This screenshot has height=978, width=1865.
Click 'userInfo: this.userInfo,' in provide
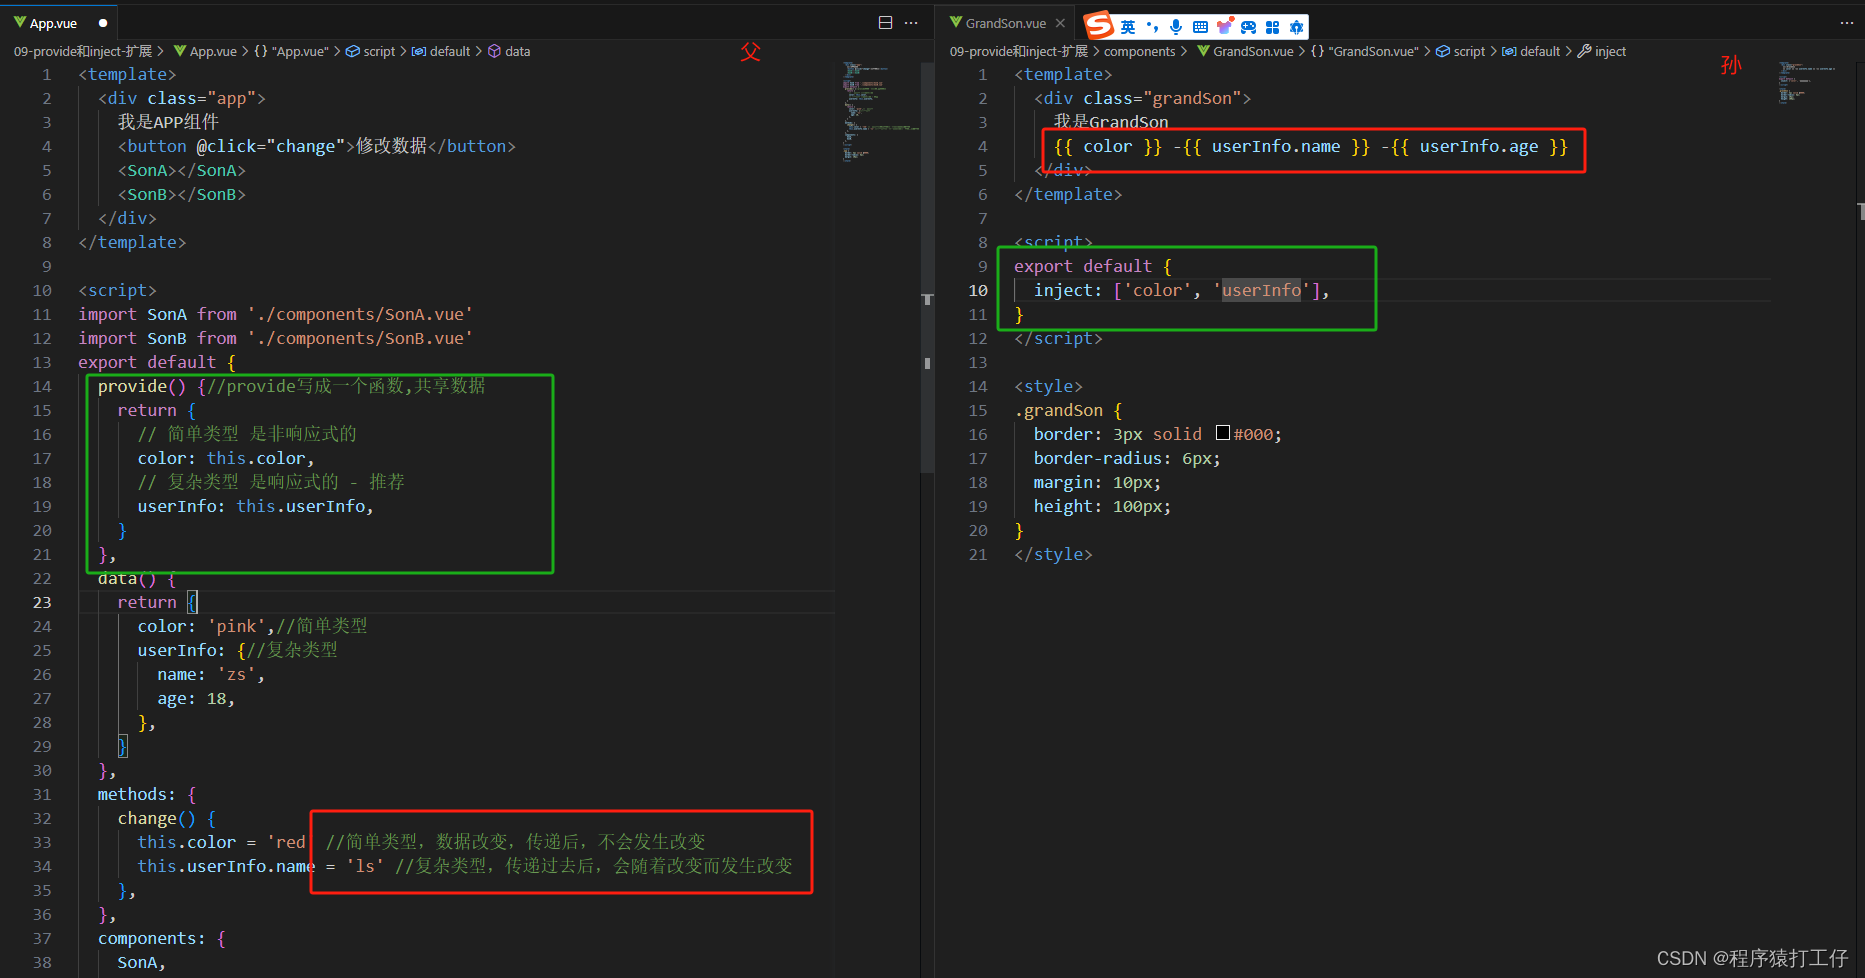[255, 506]
